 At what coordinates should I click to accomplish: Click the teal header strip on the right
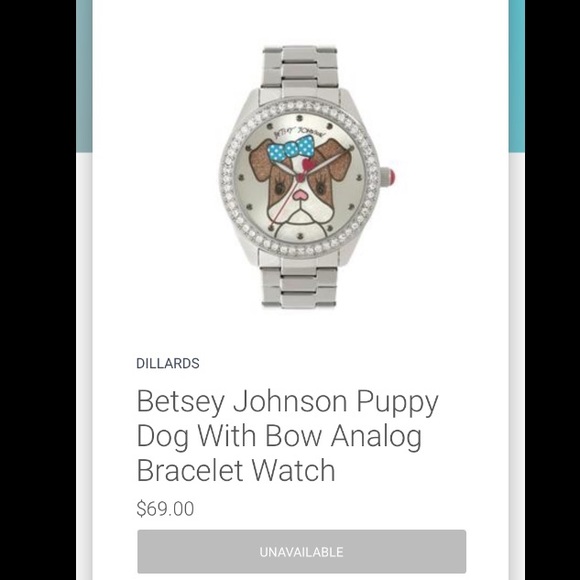517,76
